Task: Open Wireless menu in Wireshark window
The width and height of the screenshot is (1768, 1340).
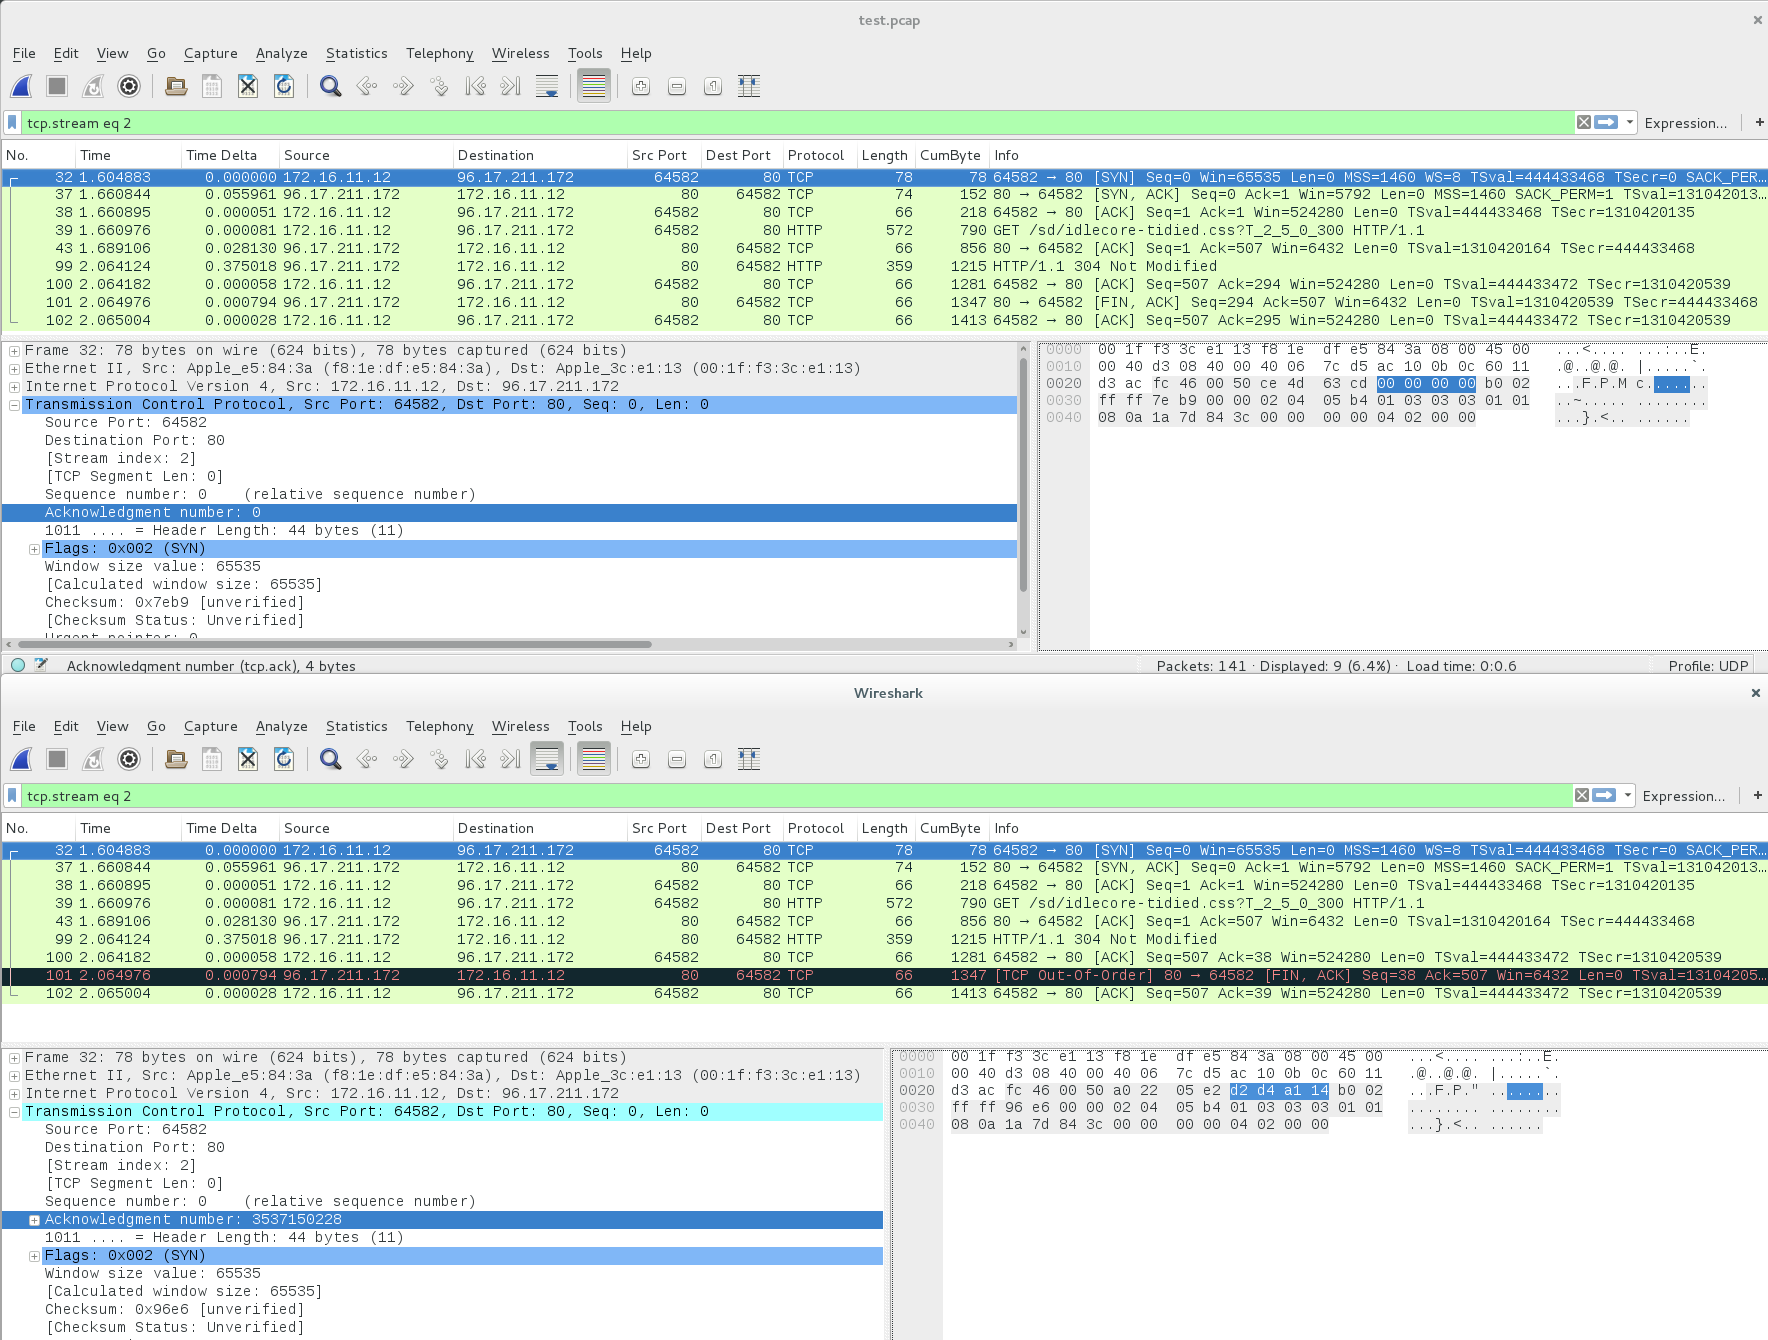Action: click(520, 727)
